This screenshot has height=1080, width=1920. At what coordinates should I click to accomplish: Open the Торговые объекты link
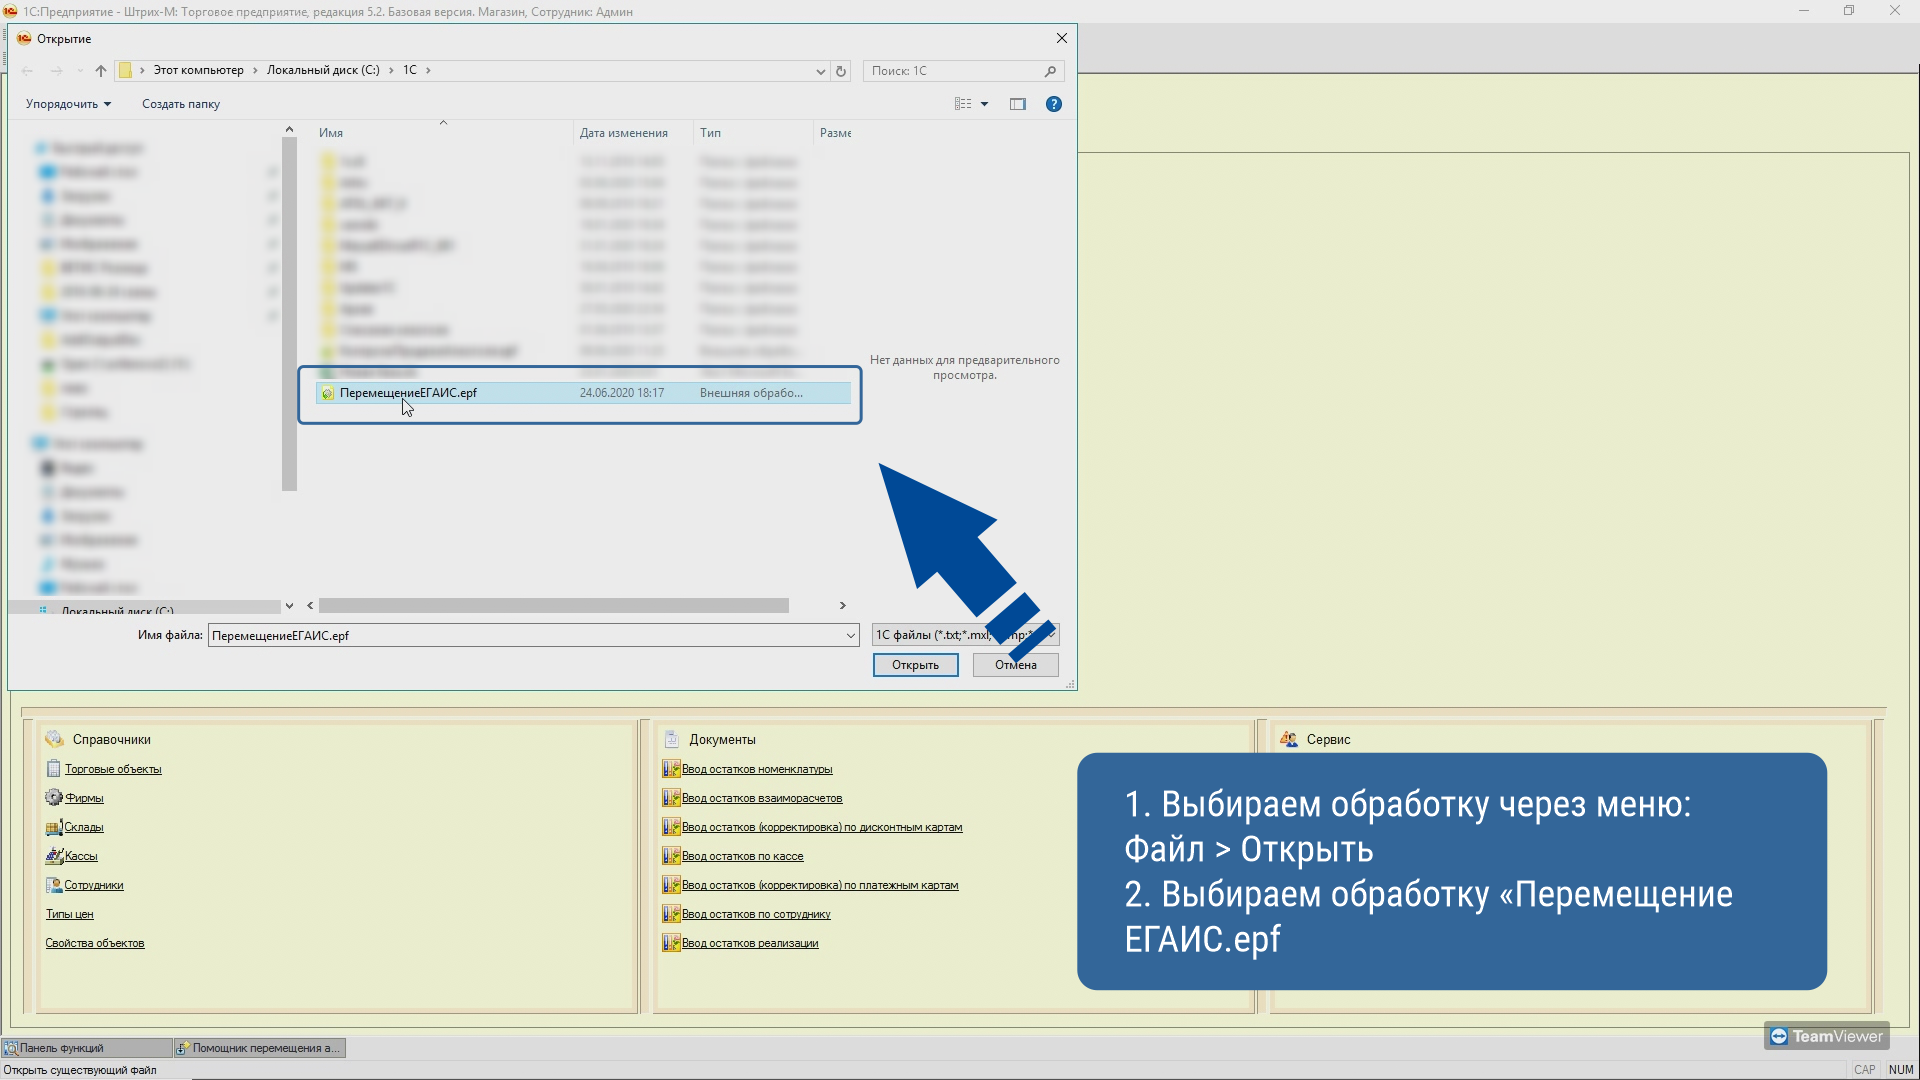[113, 770]
